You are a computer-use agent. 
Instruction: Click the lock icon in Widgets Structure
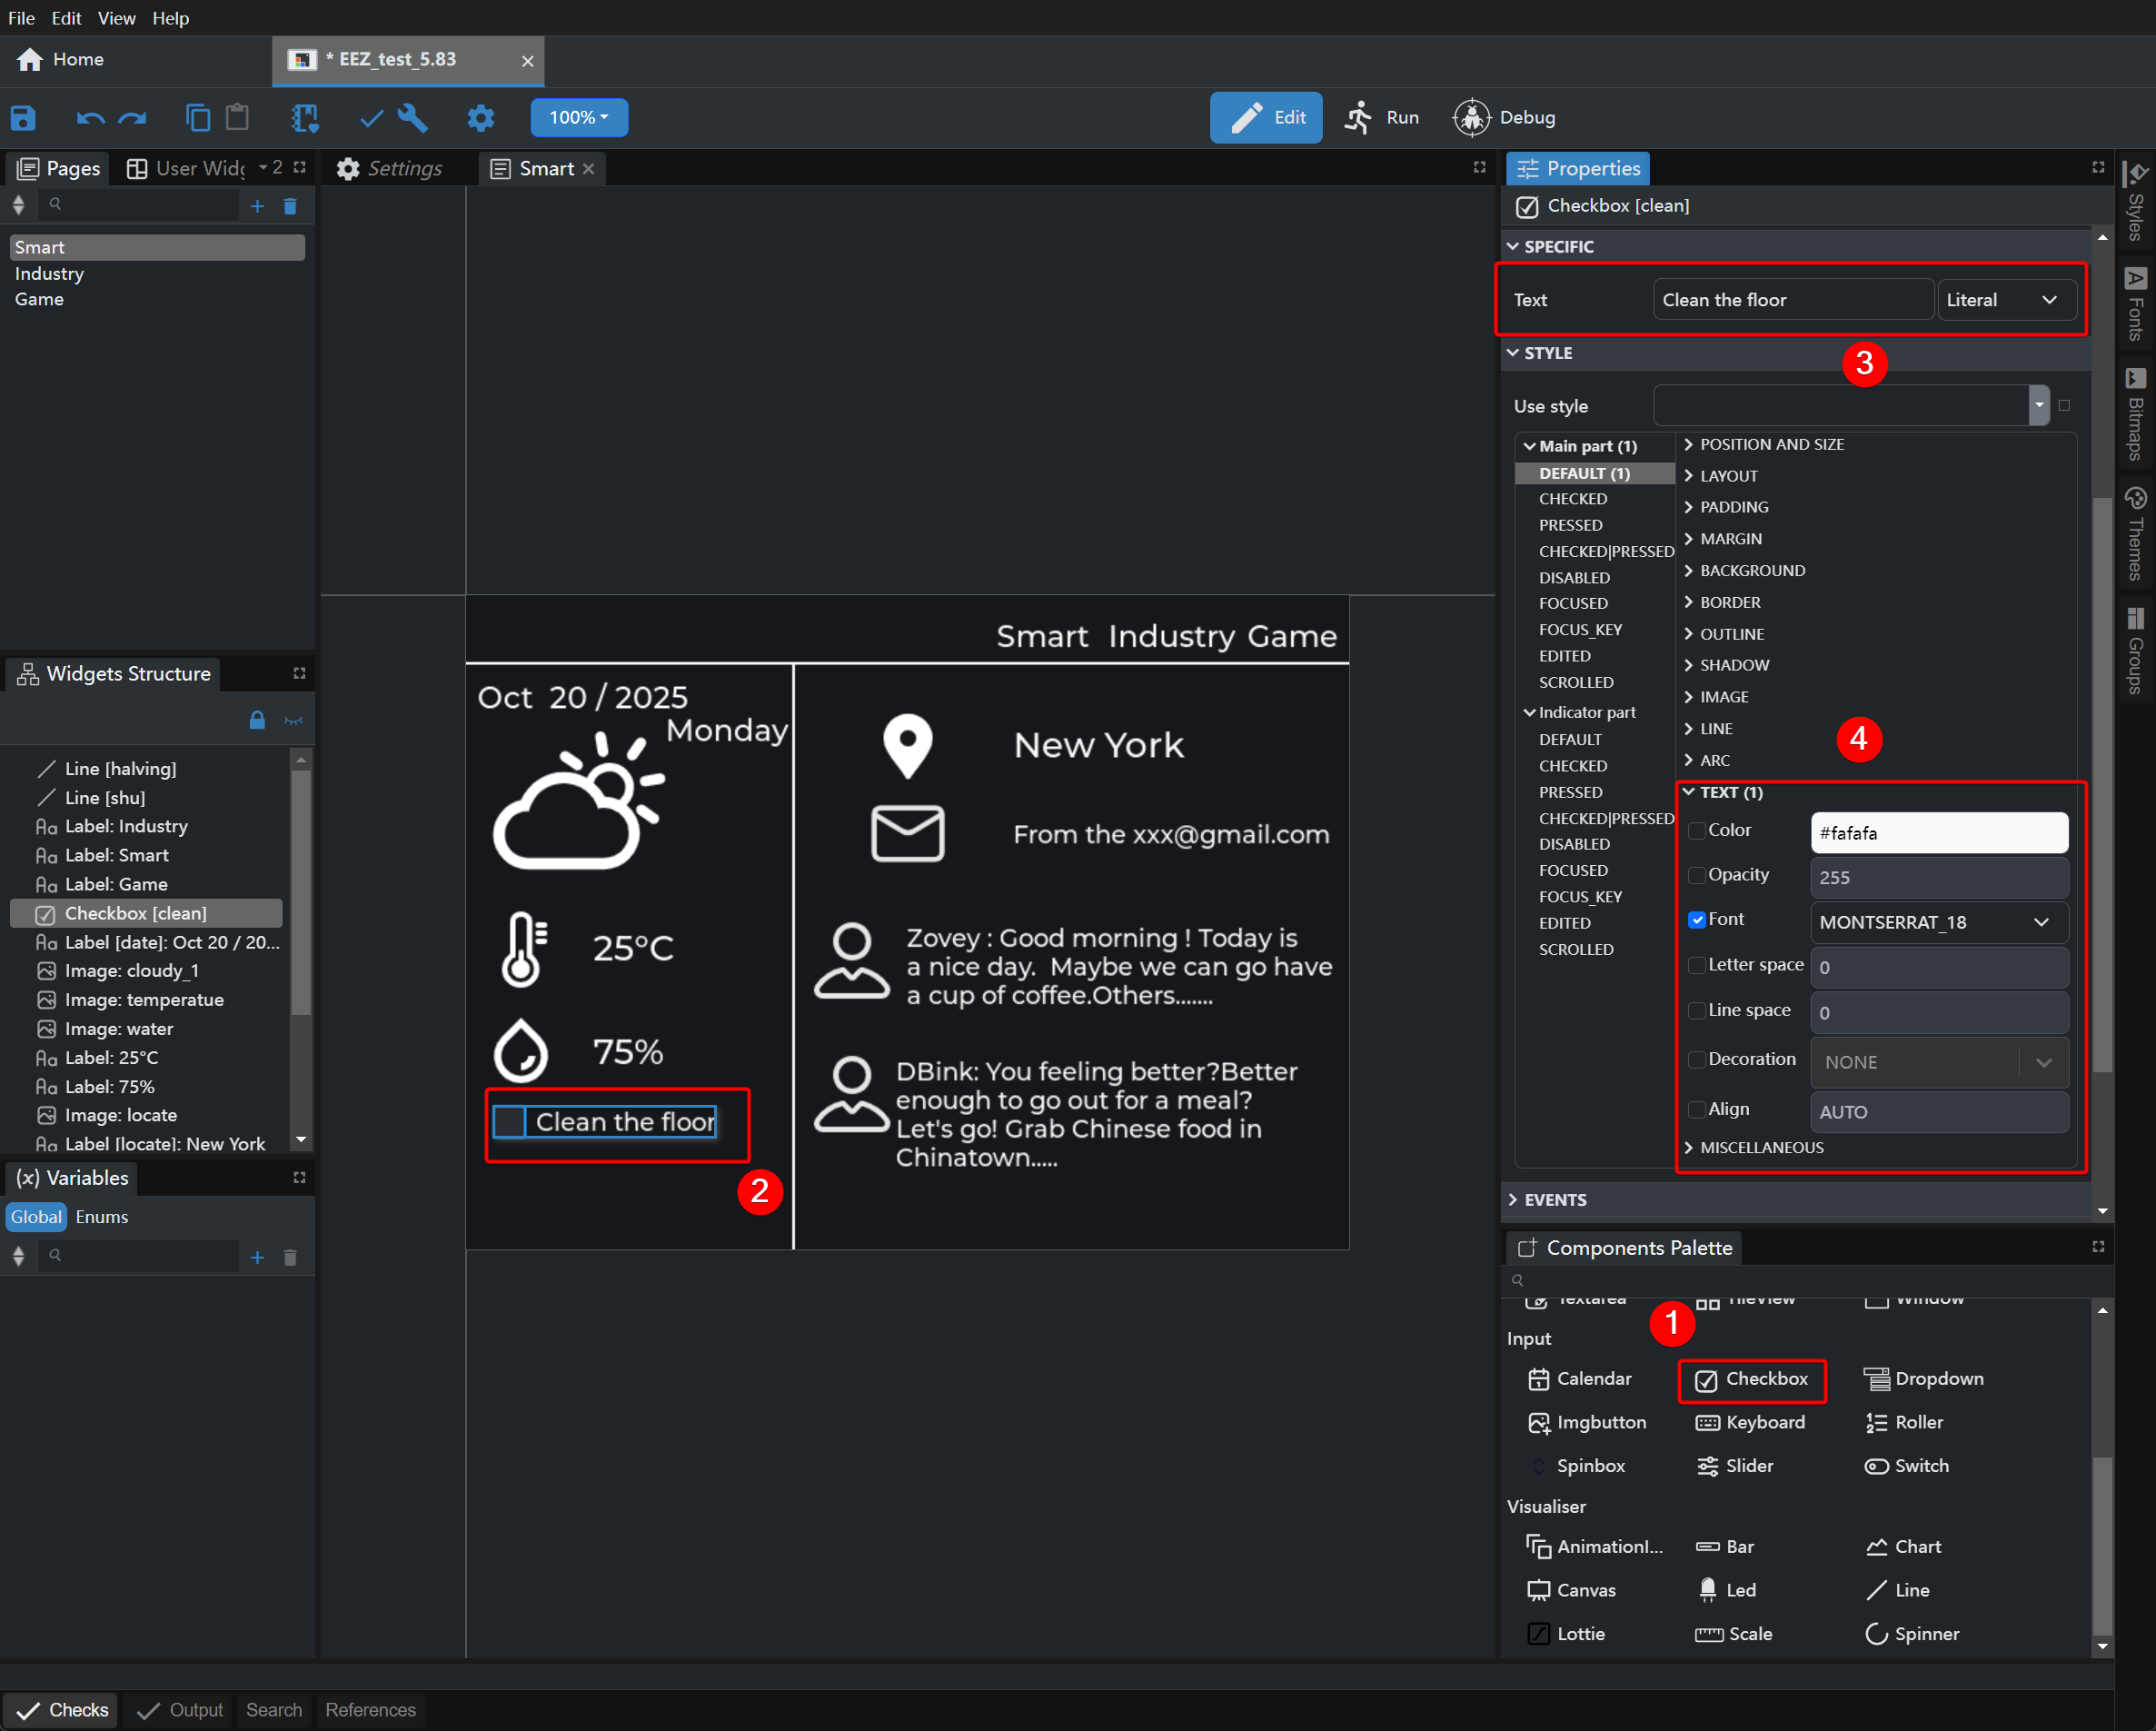click(x=257, y=720)
